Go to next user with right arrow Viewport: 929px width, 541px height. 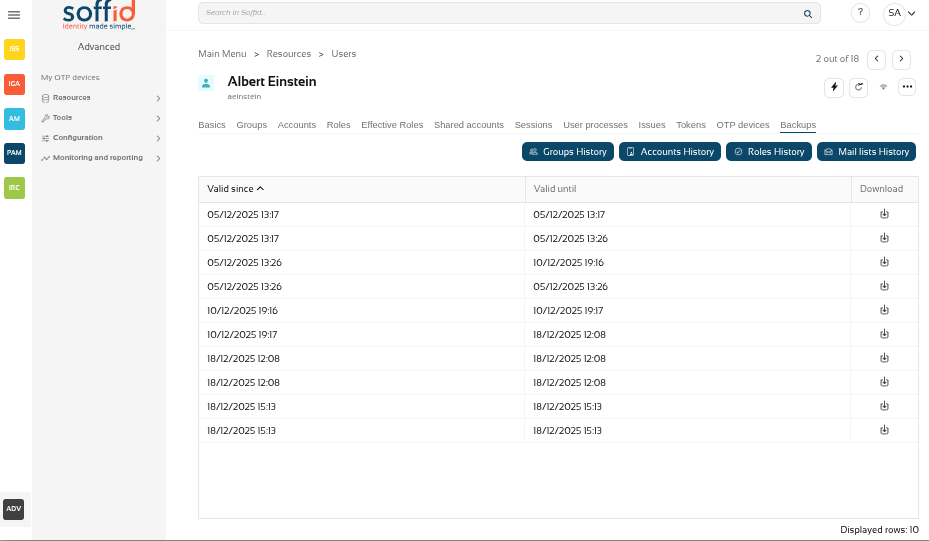tap(901, 59)
